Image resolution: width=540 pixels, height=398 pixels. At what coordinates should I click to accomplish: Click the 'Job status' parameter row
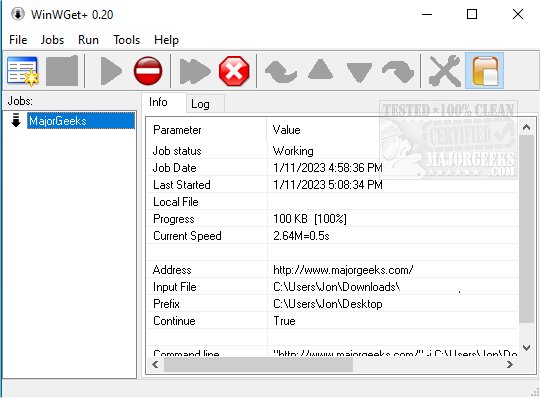coord(332,151)
